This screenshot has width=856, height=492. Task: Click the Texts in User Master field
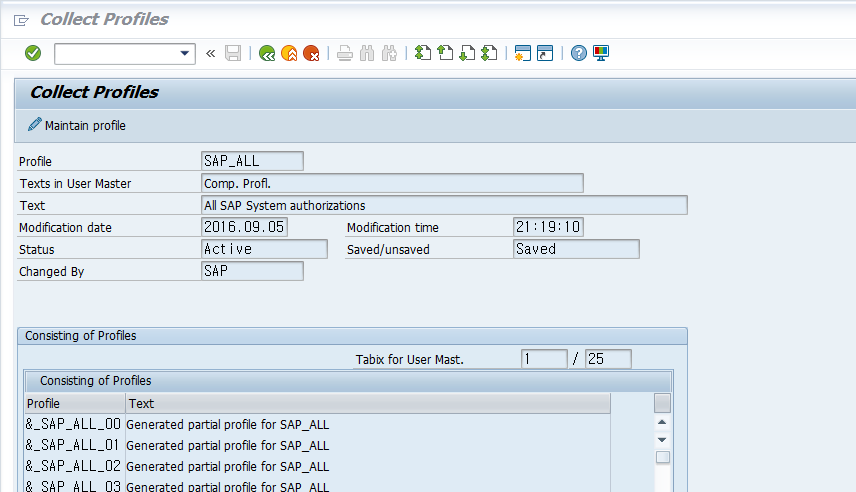click(x=392, y=183)
